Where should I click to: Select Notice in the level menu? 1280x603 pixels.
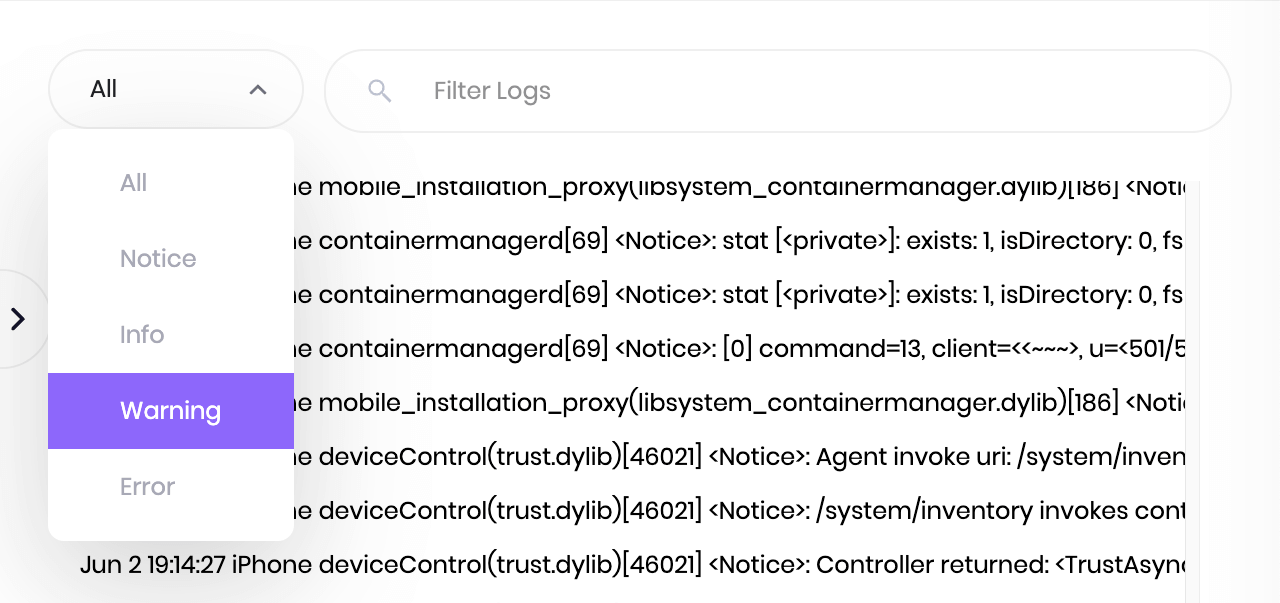171,259
